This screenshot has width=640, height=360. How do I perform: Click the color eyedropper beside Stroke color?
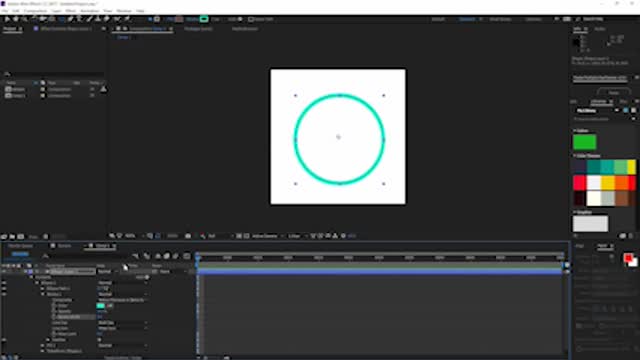(110, 306)
